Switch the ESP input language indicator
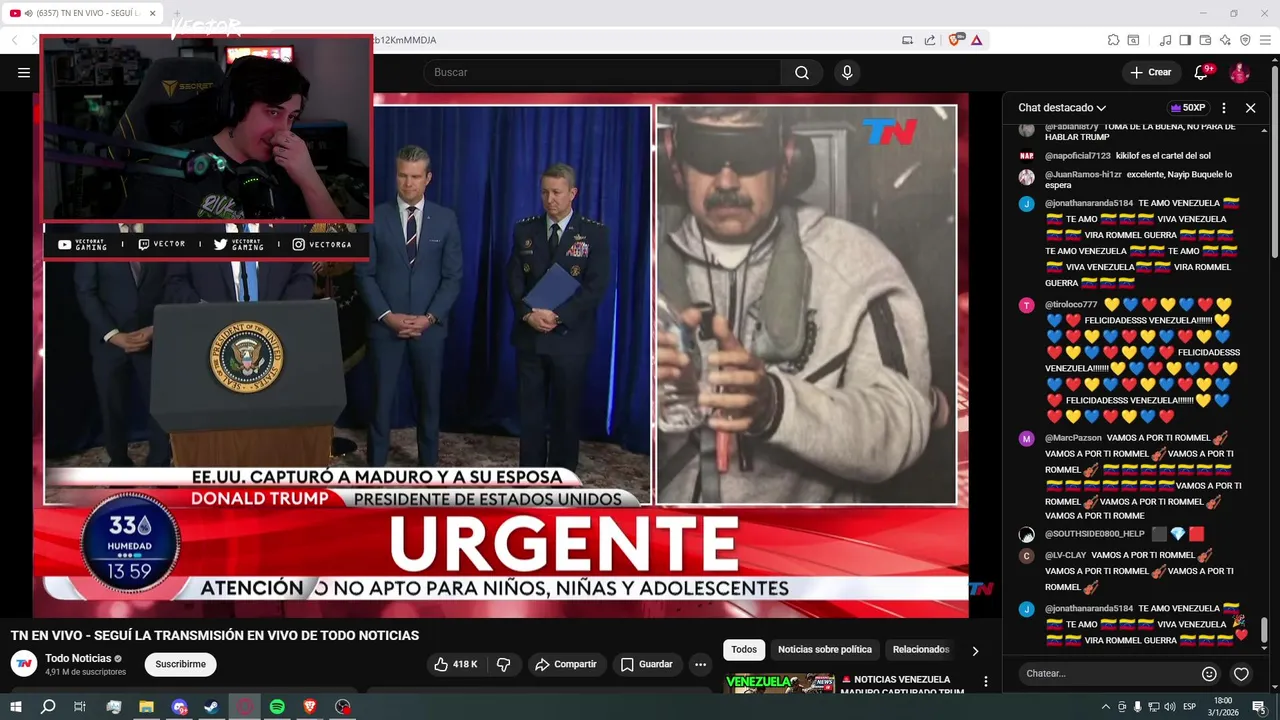Screen dimensions: 1280x720 click(1189, 707)
